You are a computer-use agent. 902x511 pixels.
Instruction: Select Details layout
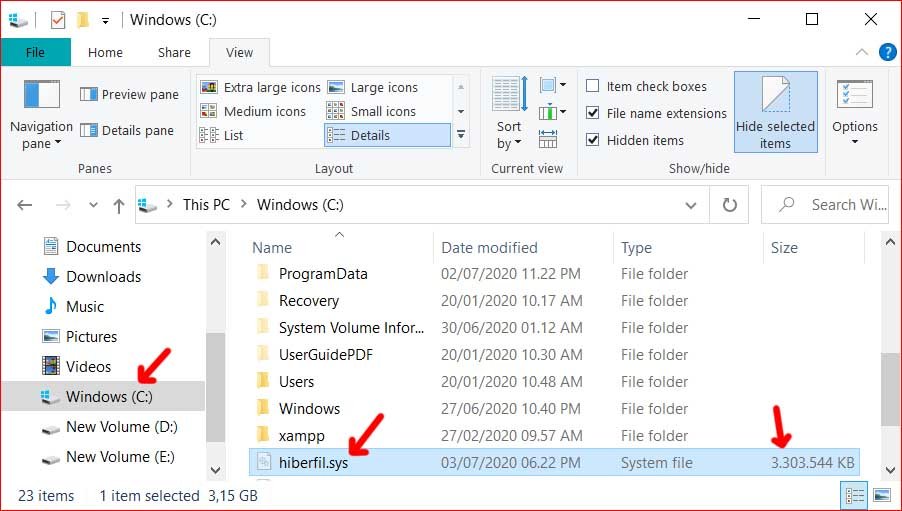[x=387, y=135]
